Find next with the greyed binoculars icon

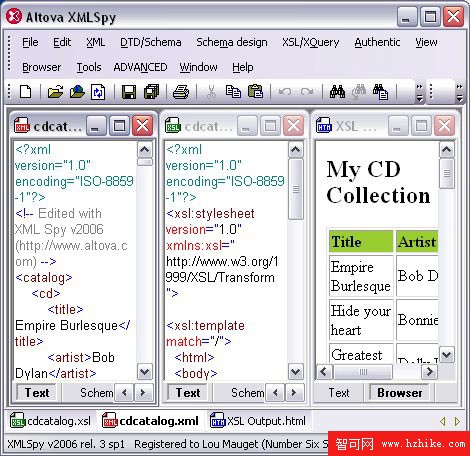pyautogui.click(x=359, y=92)
